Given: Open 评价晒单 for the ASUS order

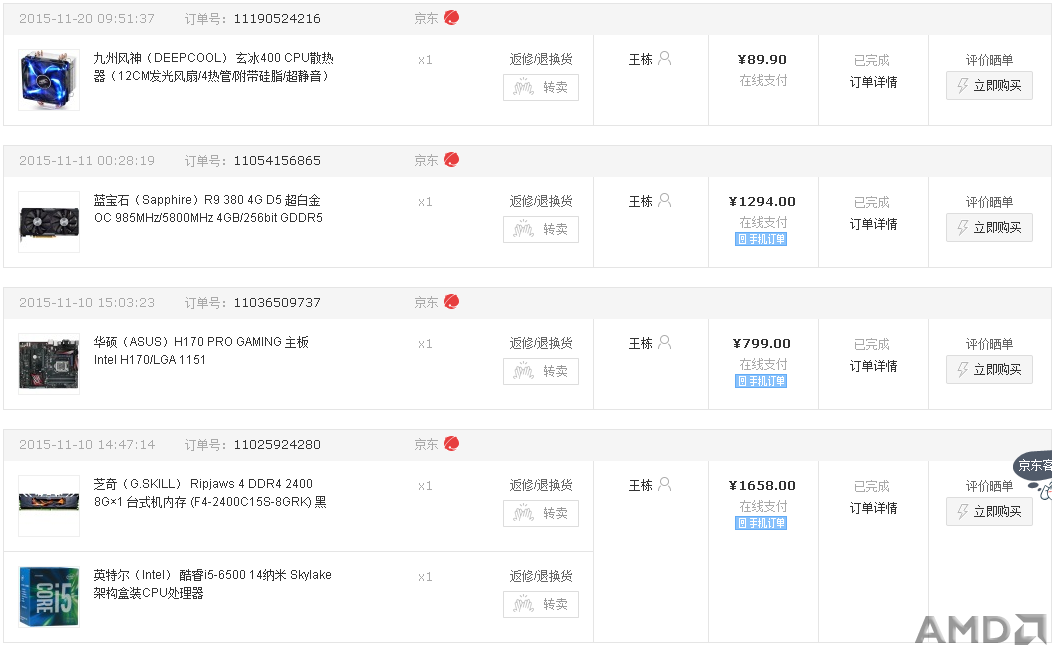Looking at the screenshot, I should click(989, 344).
